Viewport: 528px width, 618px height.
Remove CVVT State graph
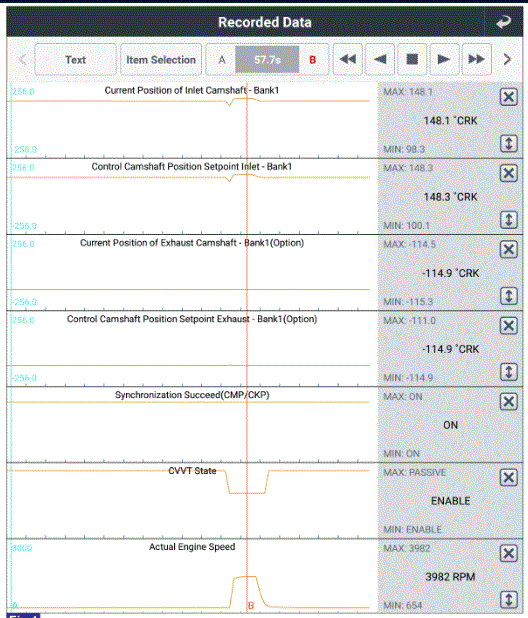click(509, 478)
